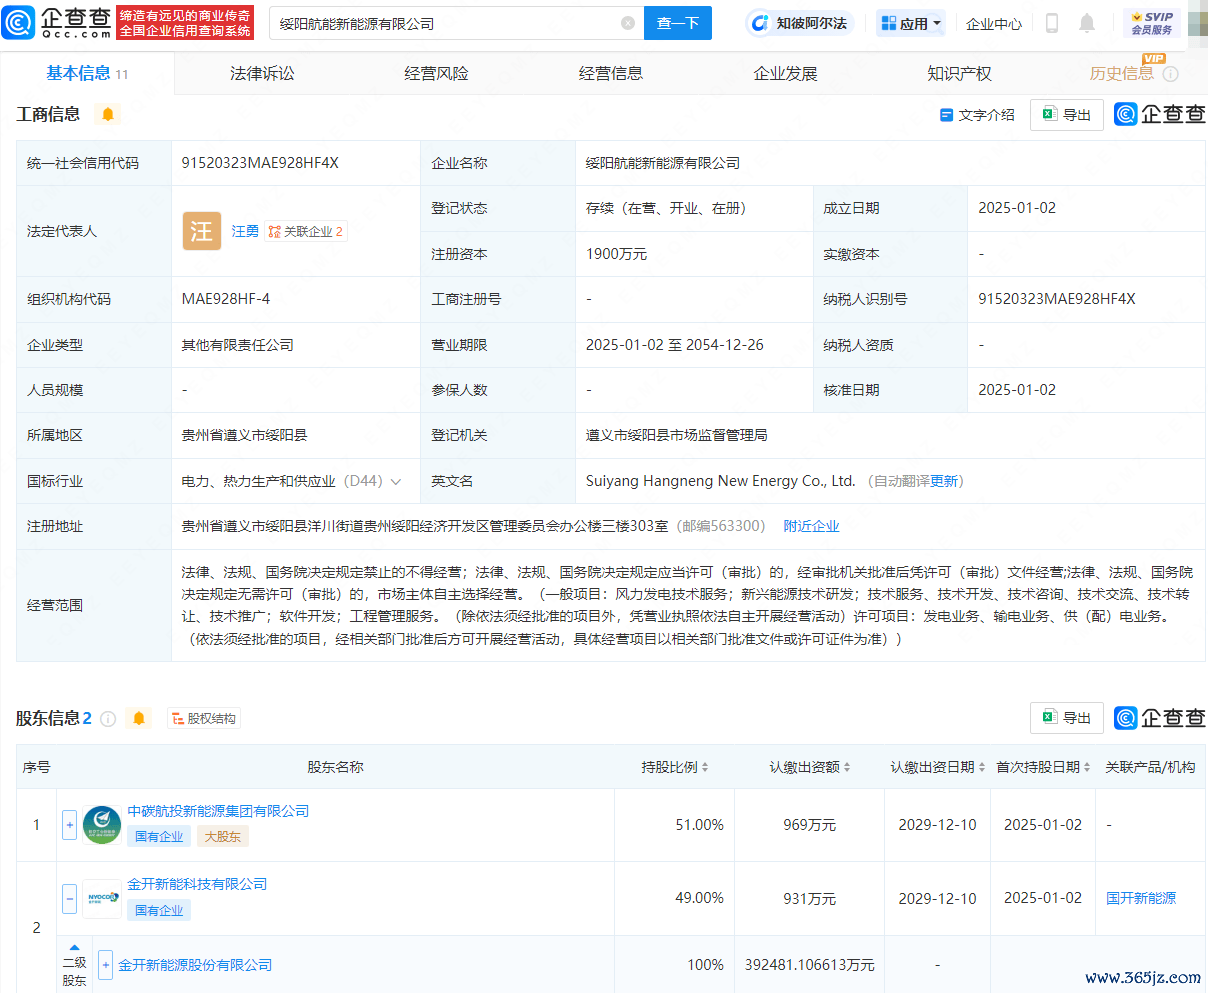Click 中碳航投新能源集团 company logo

pos(102,825)
